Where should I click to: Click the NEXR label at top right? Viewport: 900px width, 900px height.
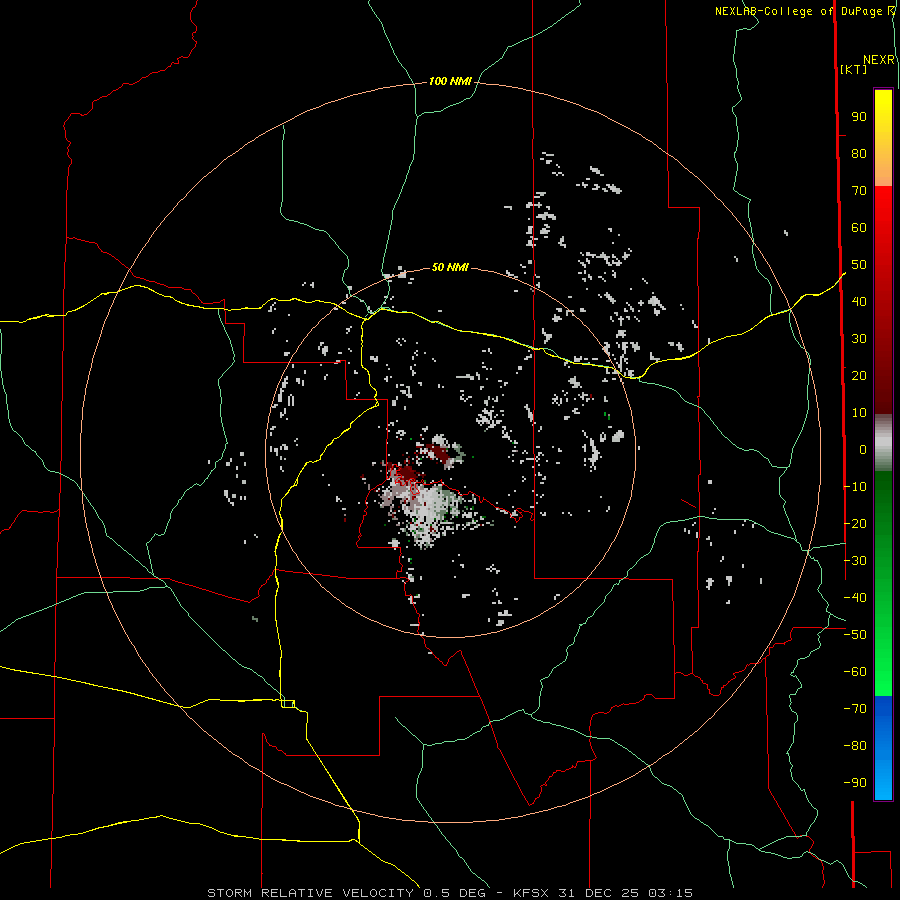pyautogui.click(x=879, y=60)
